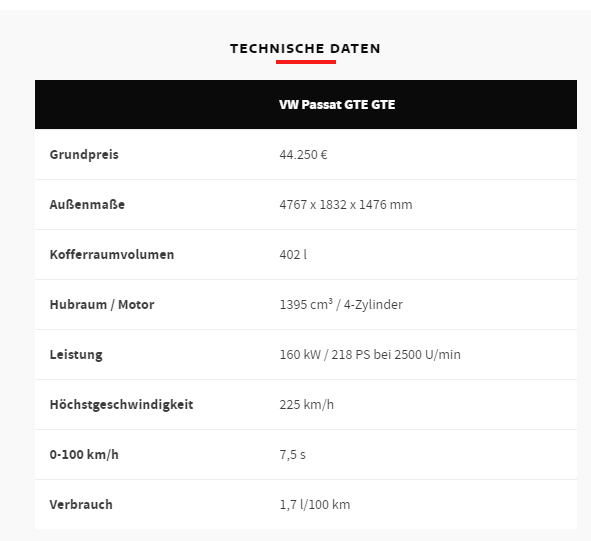The image size is (591, 541).
Task: Select the 7,5 s acceleration value
Action: [x=292, y=455]
